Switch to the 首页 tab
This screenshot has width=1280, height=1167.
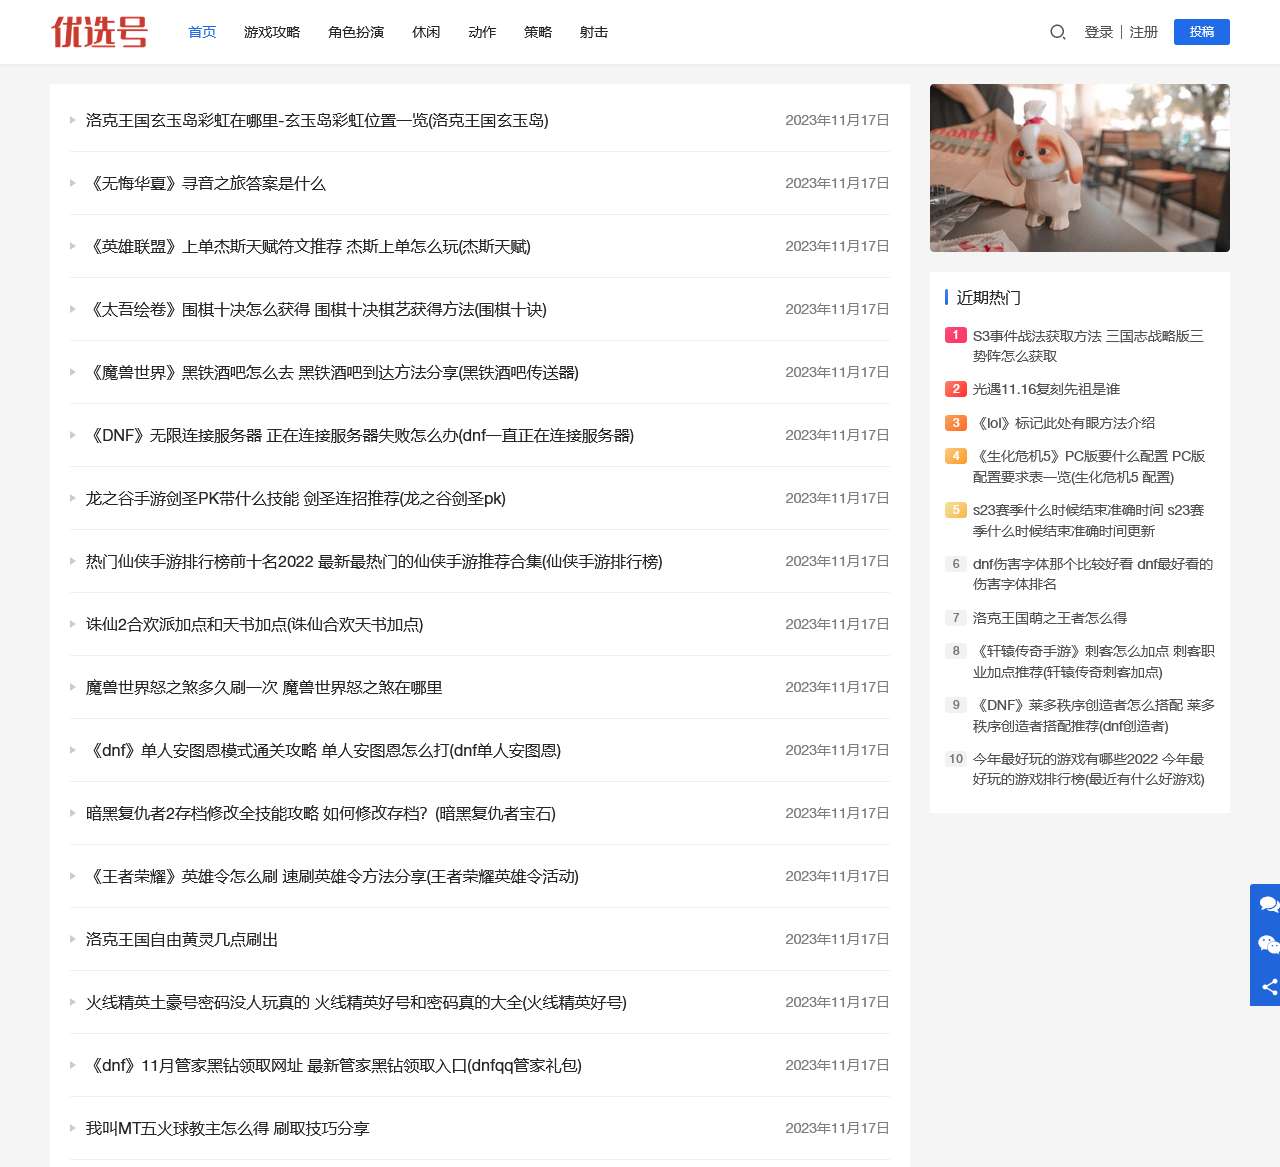coord(201,32)
